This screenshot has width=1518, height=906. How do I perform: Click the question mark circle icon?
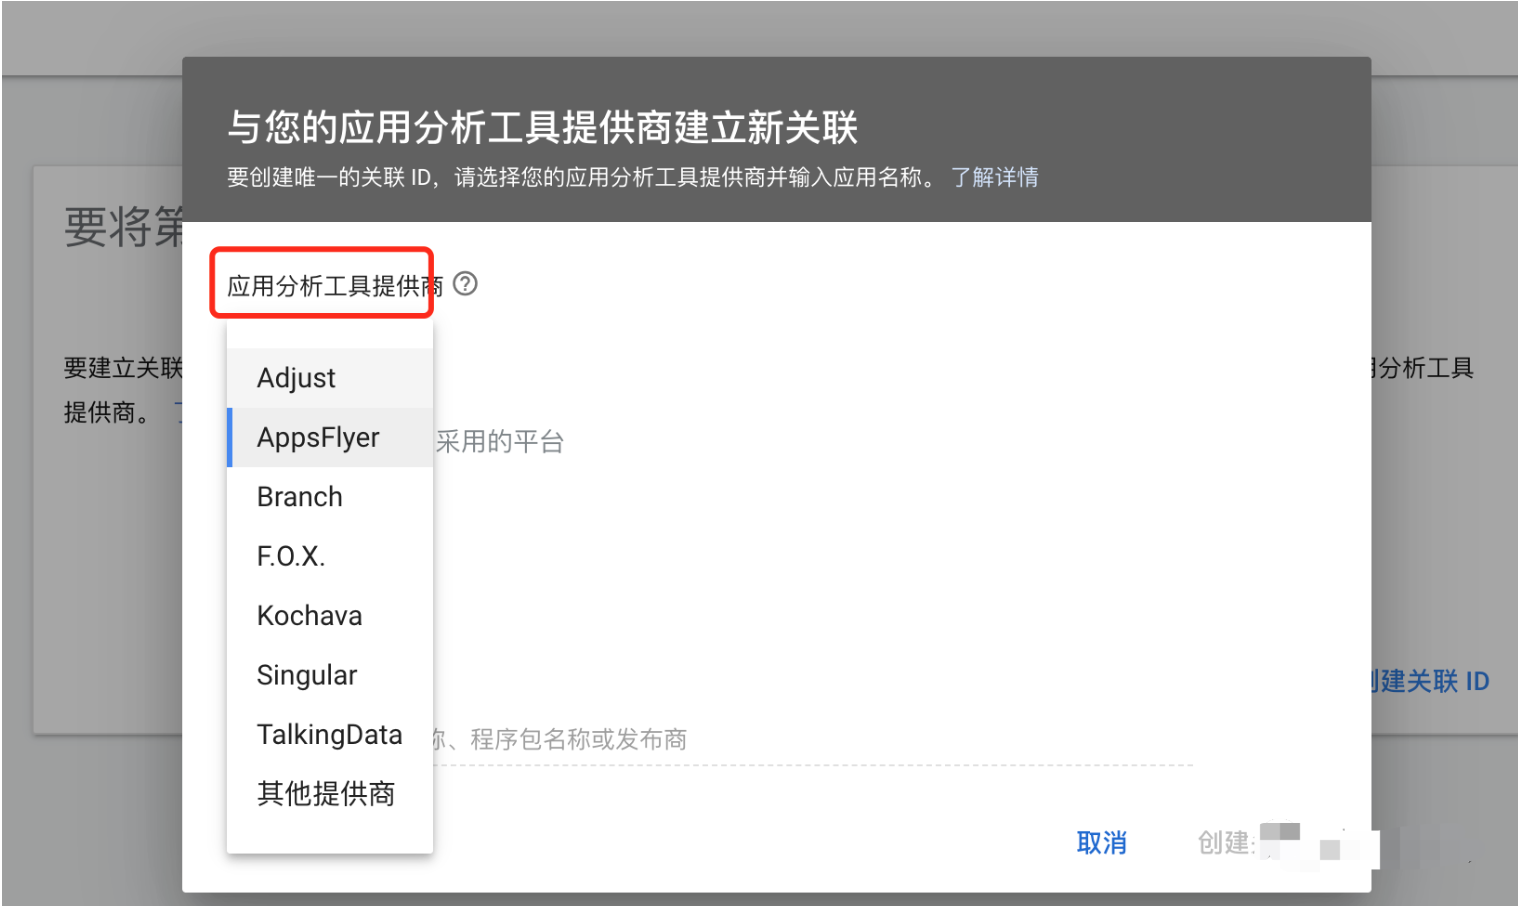[x=465, y=285]
